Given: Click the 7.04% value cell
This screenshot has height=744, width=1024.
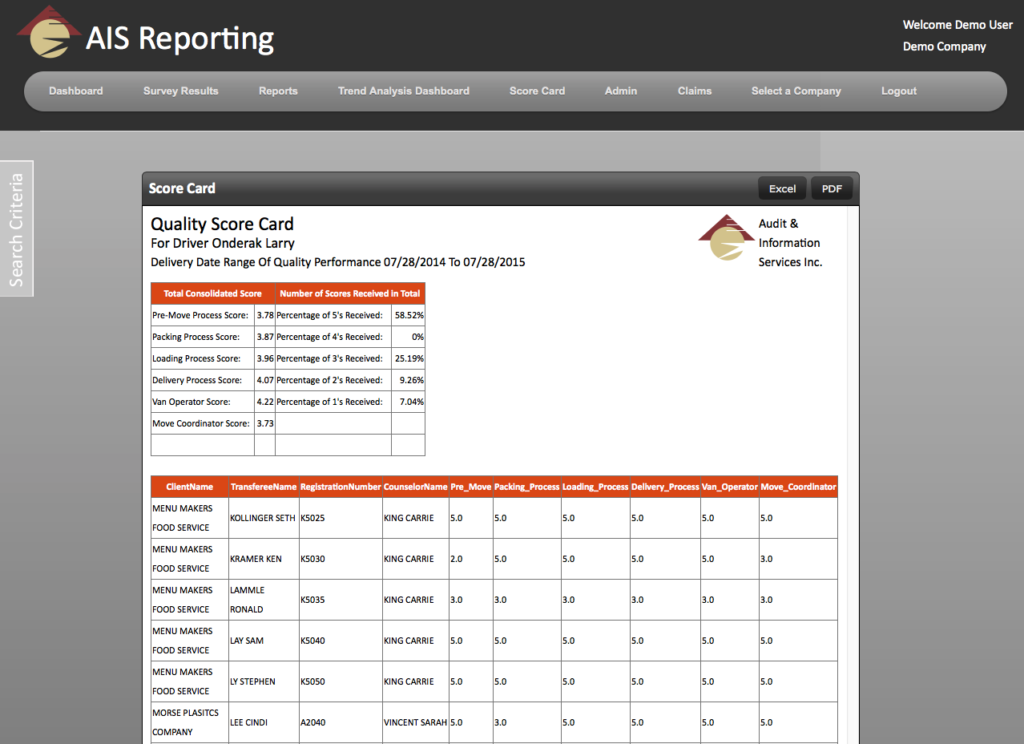Looking at the screenshot, I should (409, 402).
